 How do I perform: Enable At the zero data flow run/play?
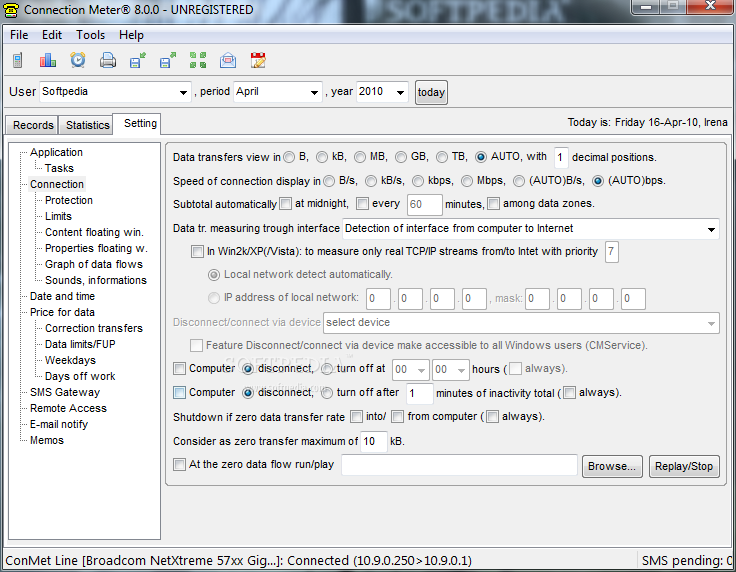179,465
